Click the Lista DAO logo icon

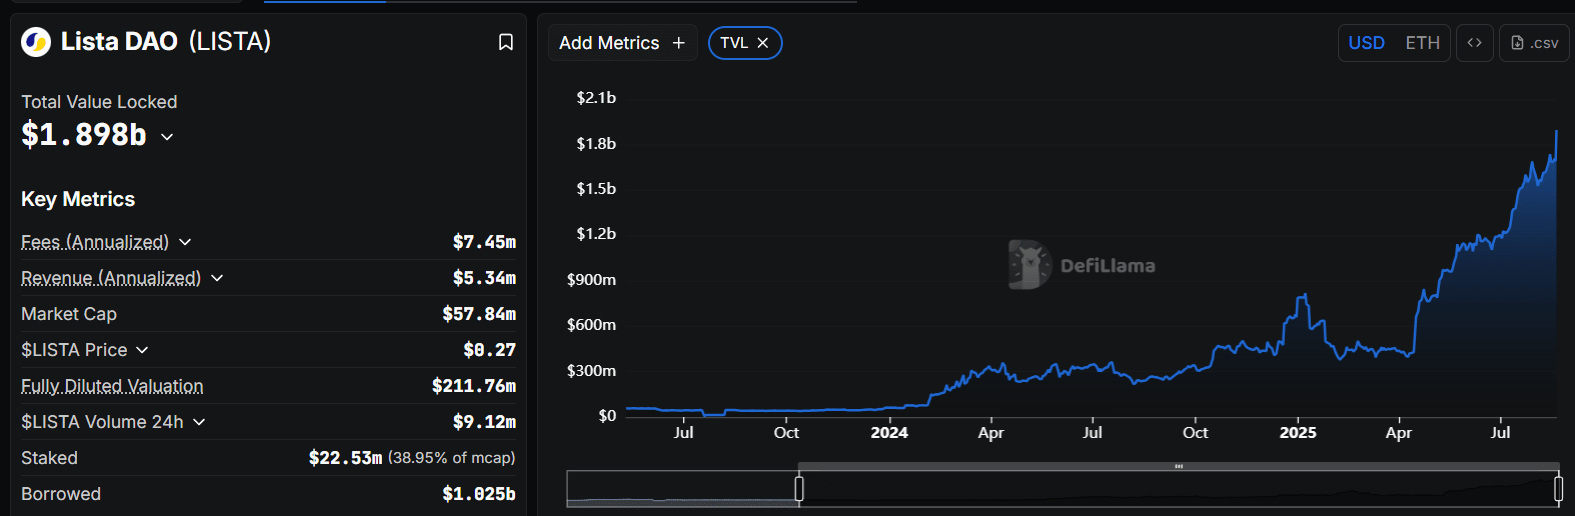36,42
